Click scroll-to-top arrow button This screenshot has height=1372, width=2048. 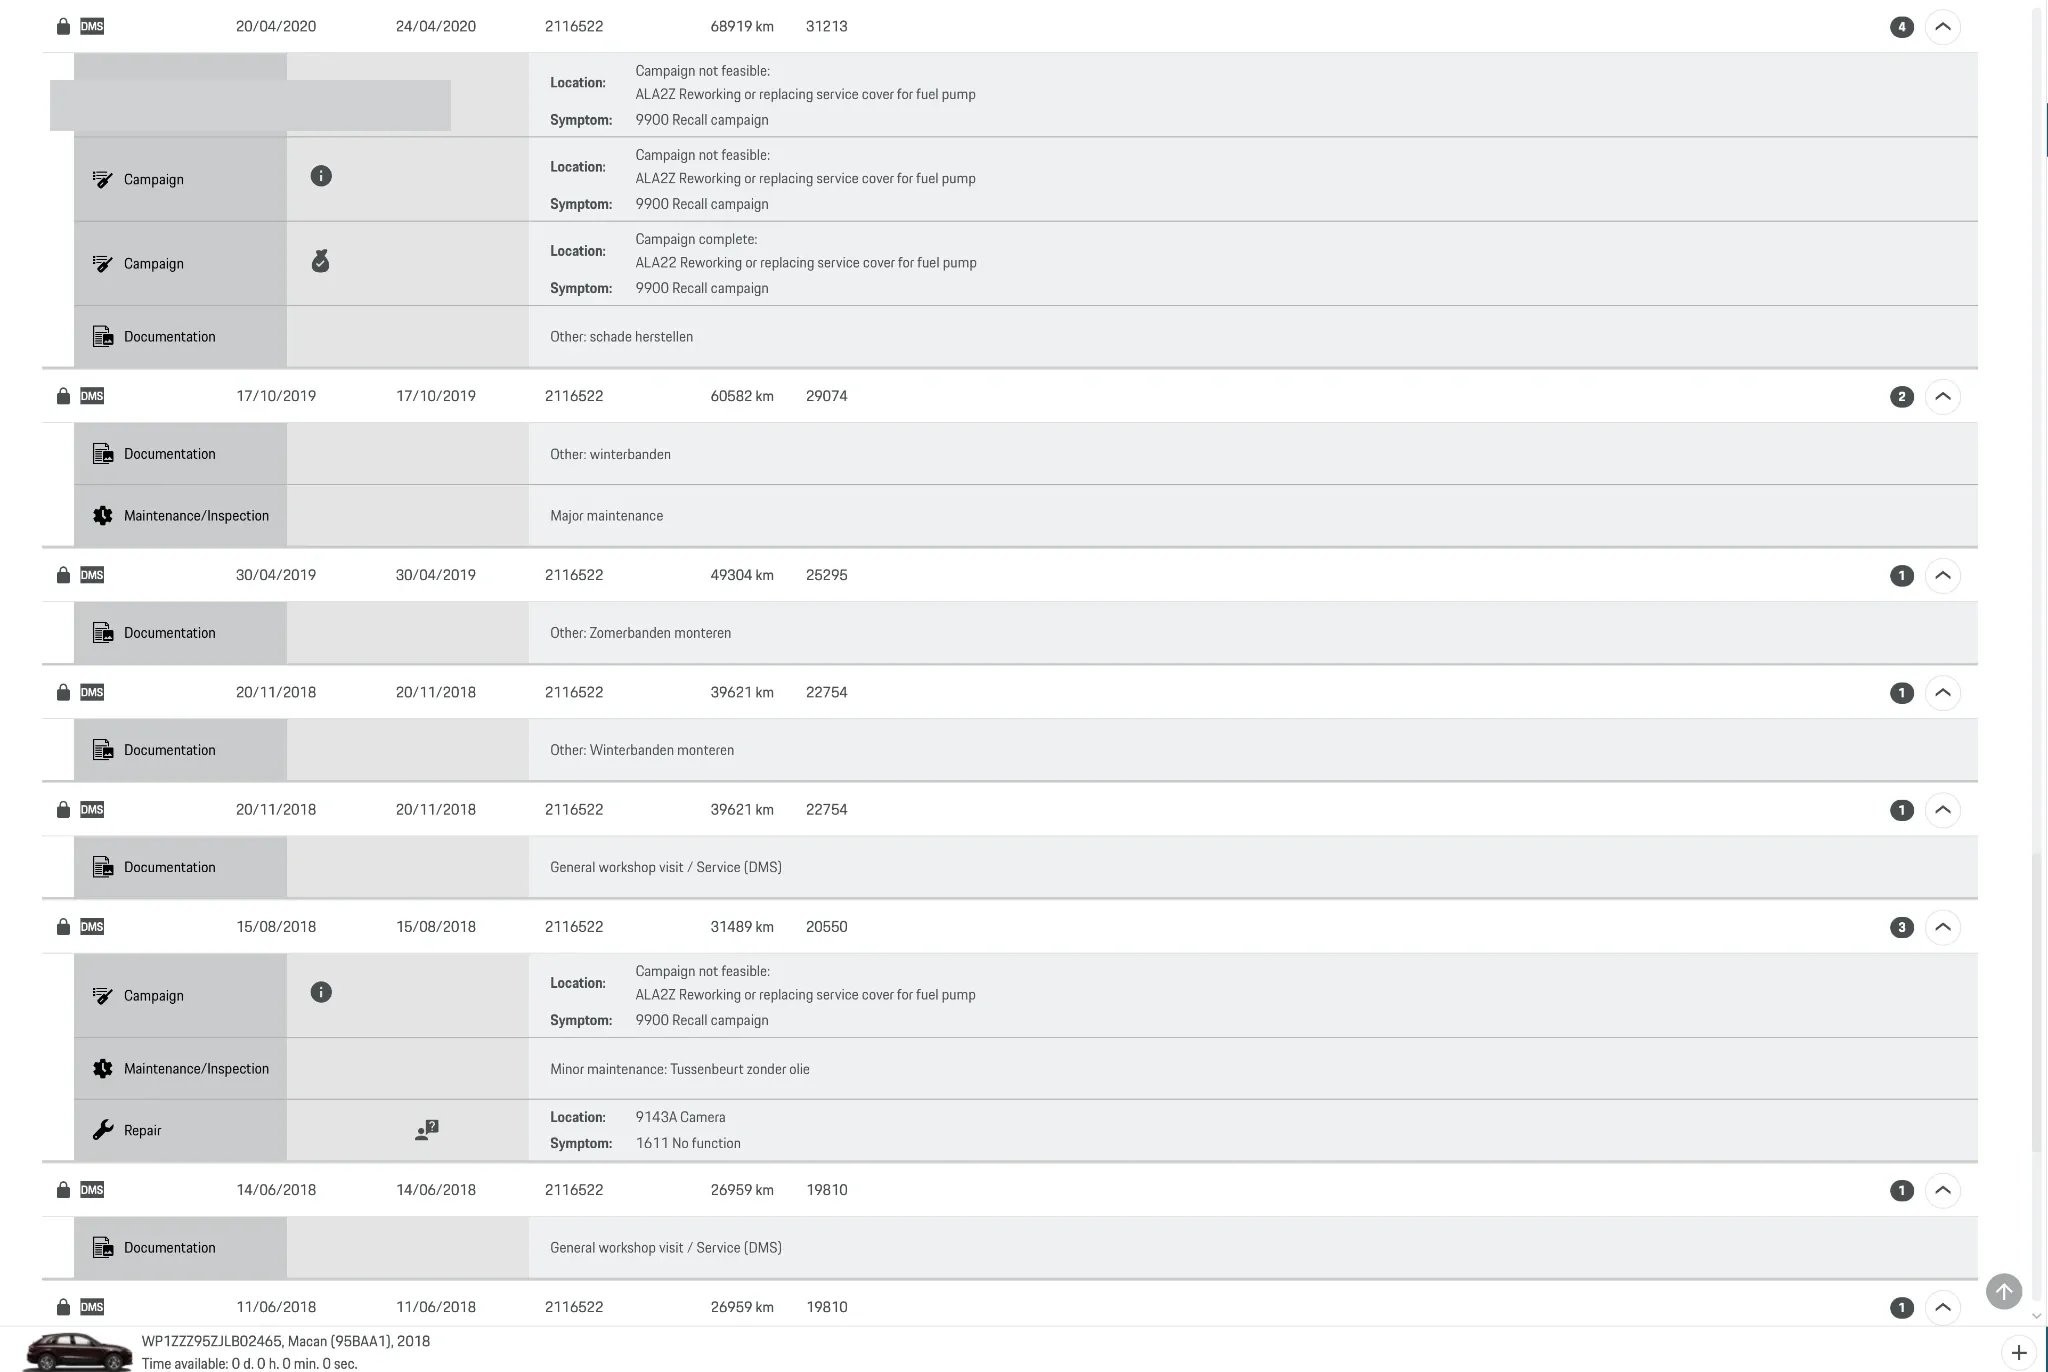point(2003,1291)
